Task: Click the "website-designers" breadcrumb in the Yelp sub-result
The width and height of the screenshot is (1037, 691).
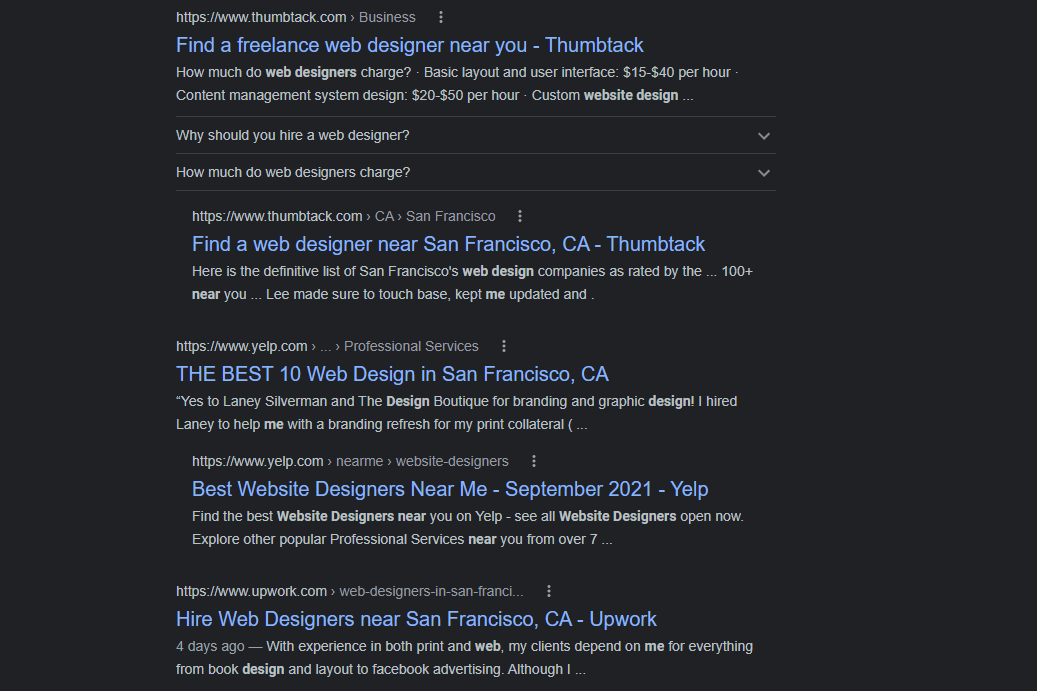Action: [x=452, y=461]
